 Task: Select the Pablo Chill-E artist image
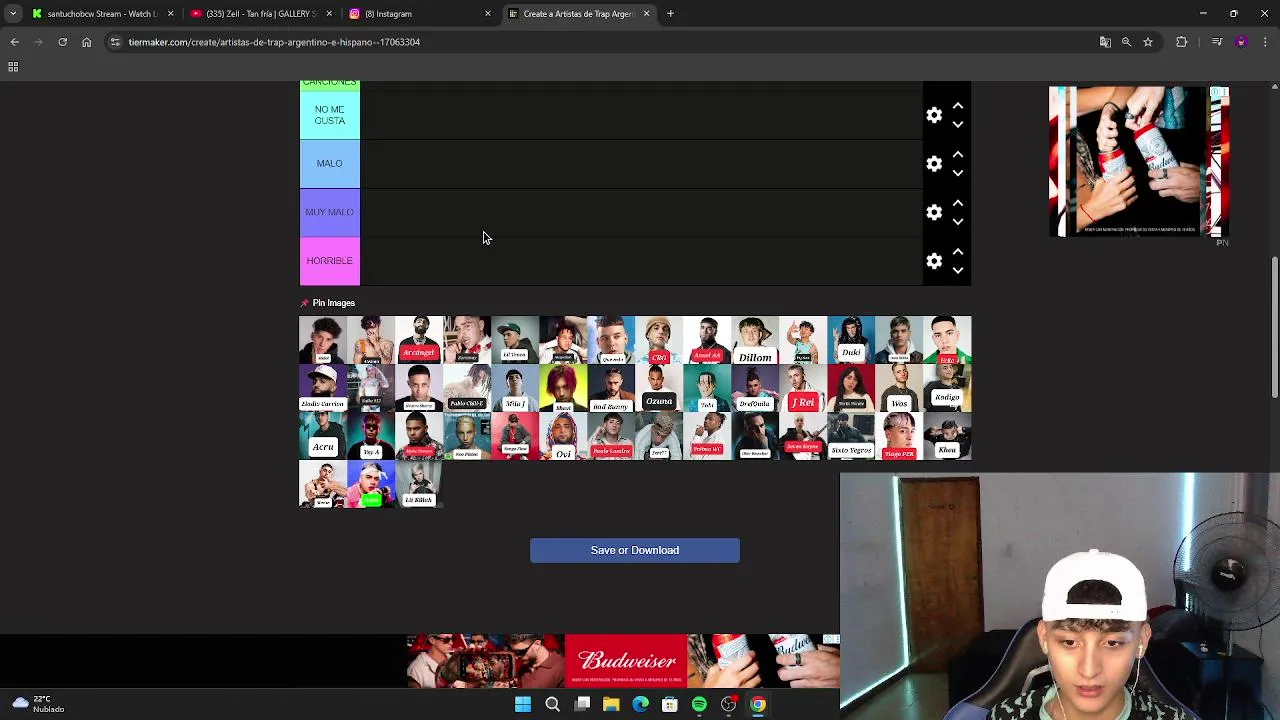pyautogui.click(x=467, y=388)
